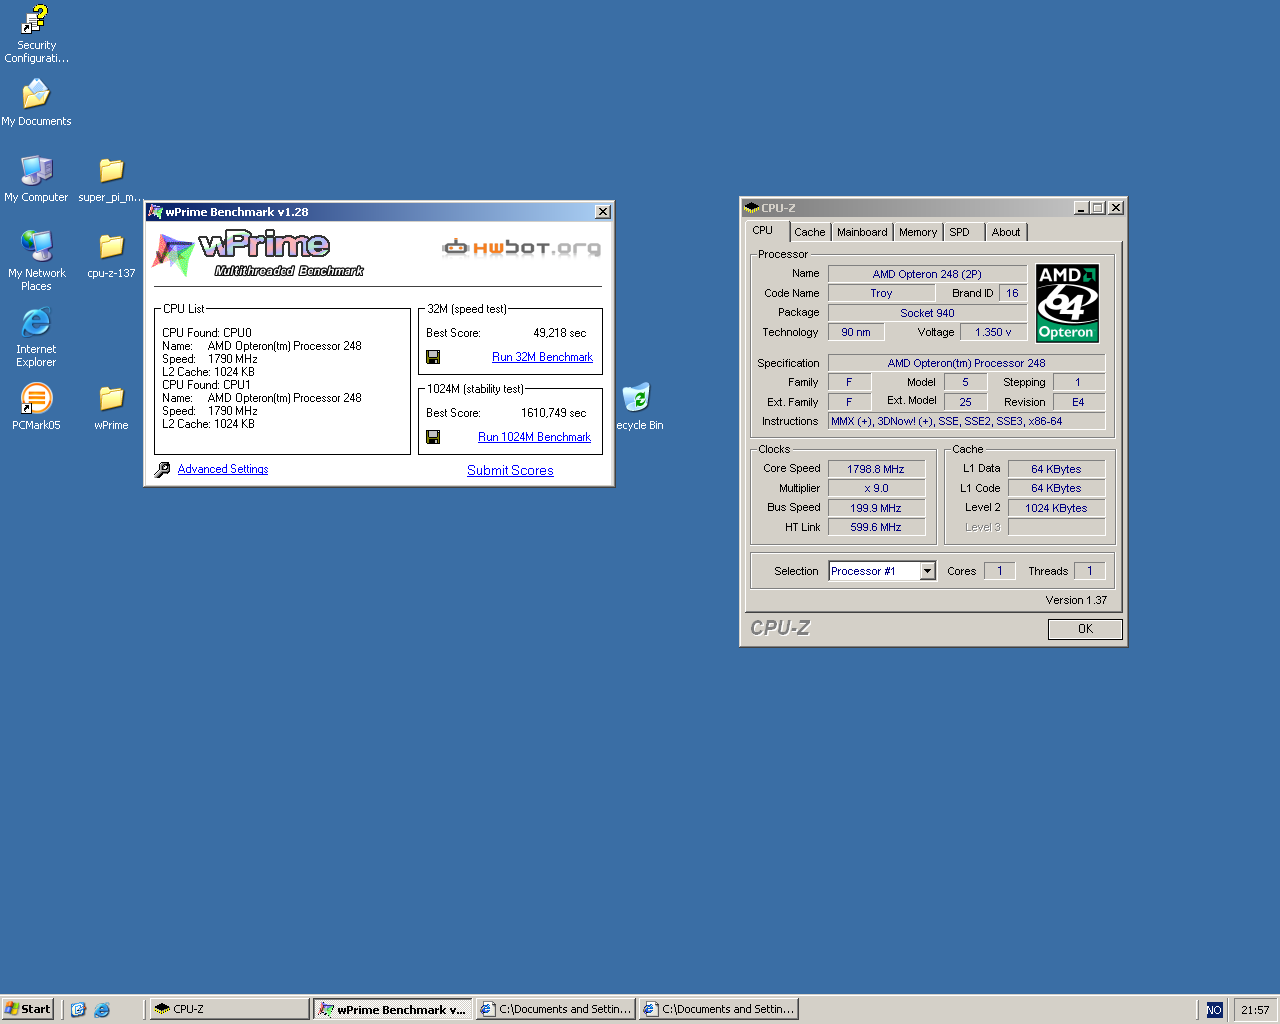This screenshot has width=1280, height=1024.
Task: Click Level 2 cache value 1024 KBytes
Action: 1056,508
